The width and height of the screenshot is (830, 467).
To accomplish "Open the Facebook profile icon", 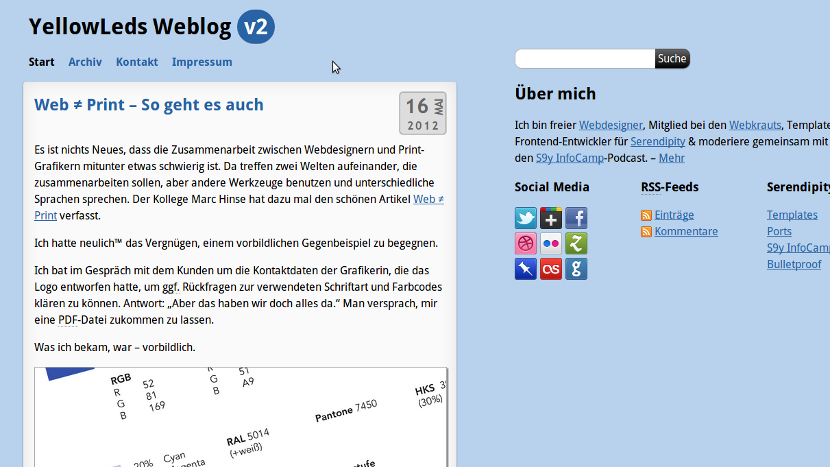I will click(576, 219).
